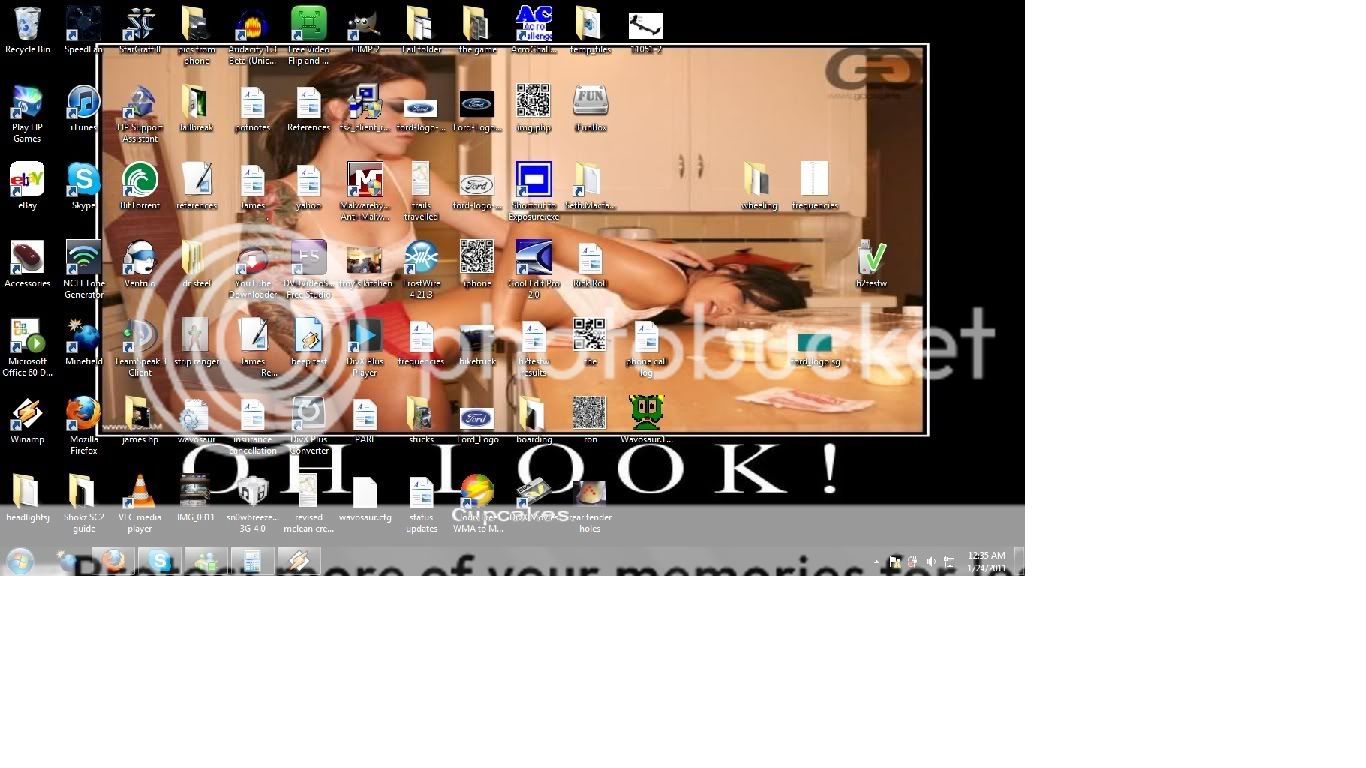1366x768 pixels.
Task: Open the jailbreak folder
Action: [x=196, y=102]
